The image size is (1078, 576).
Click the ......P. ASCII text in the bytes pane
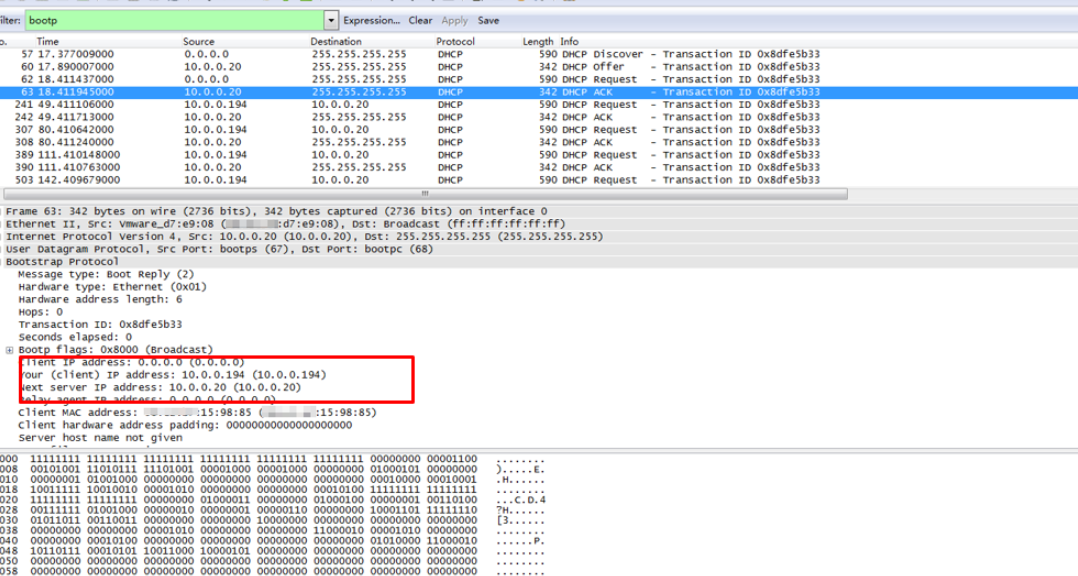coord(520,541)
